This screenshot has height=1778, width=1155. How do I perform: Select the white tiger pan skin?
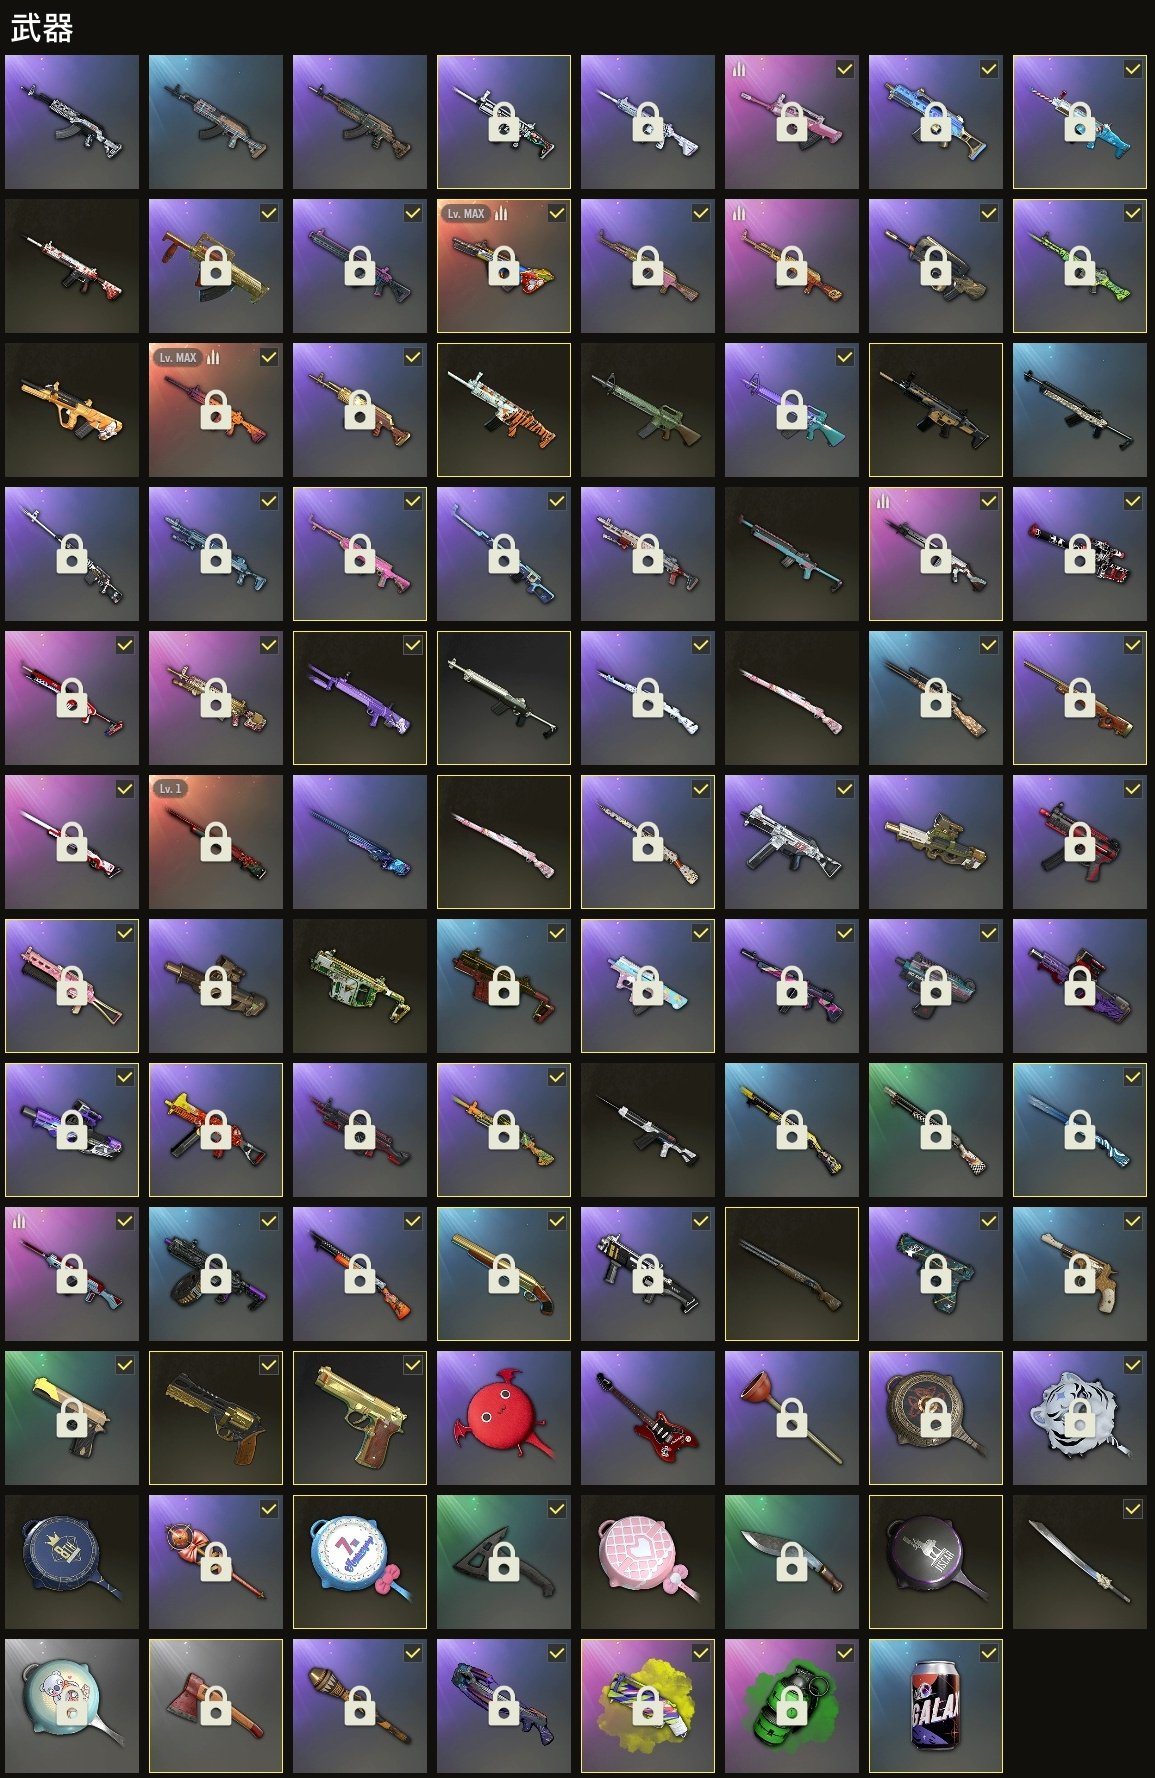[1080, 1418]
